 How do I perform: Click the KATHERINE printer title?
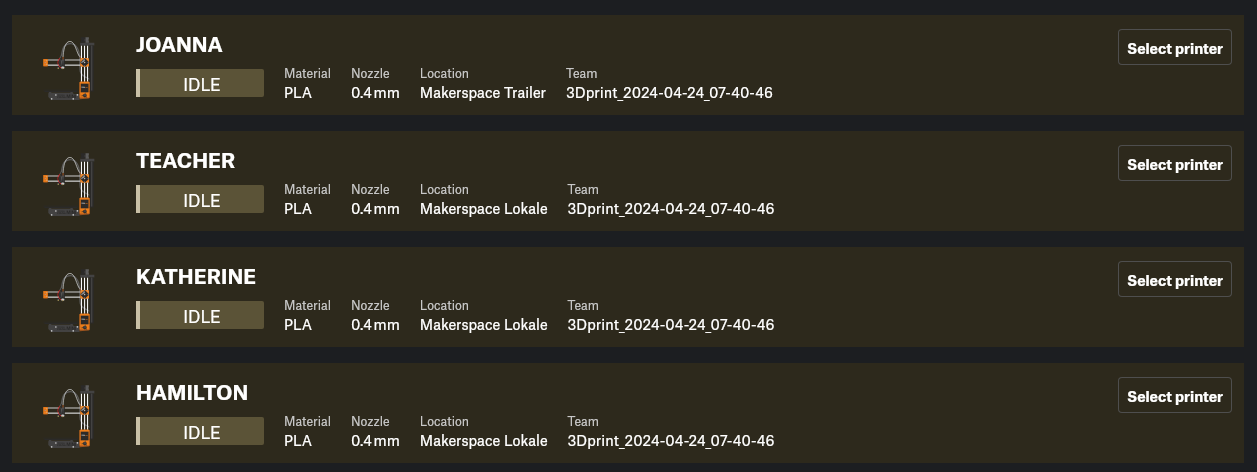(196, 277)
